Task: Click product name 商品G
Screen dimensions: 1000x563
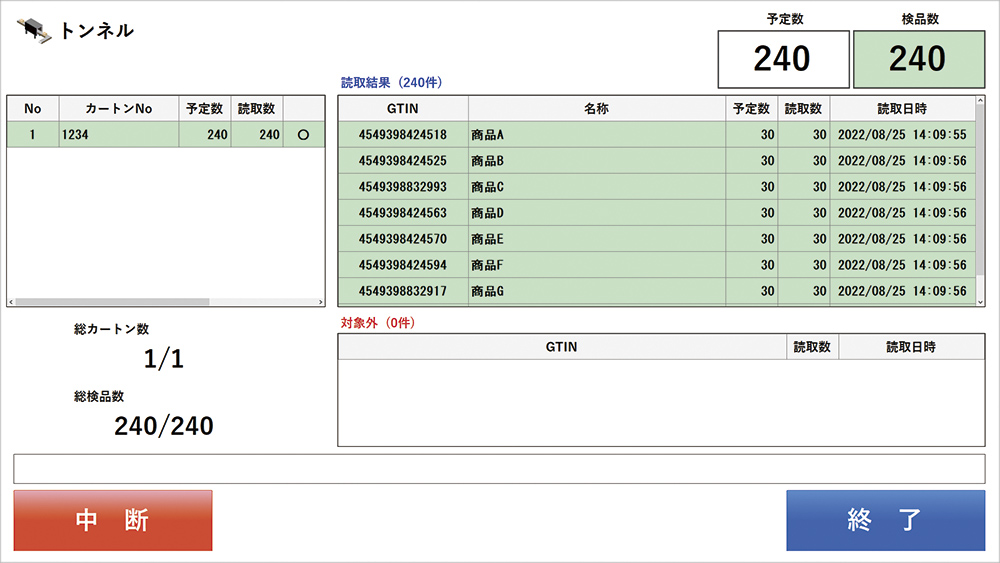Action: (x=488, y=291)
